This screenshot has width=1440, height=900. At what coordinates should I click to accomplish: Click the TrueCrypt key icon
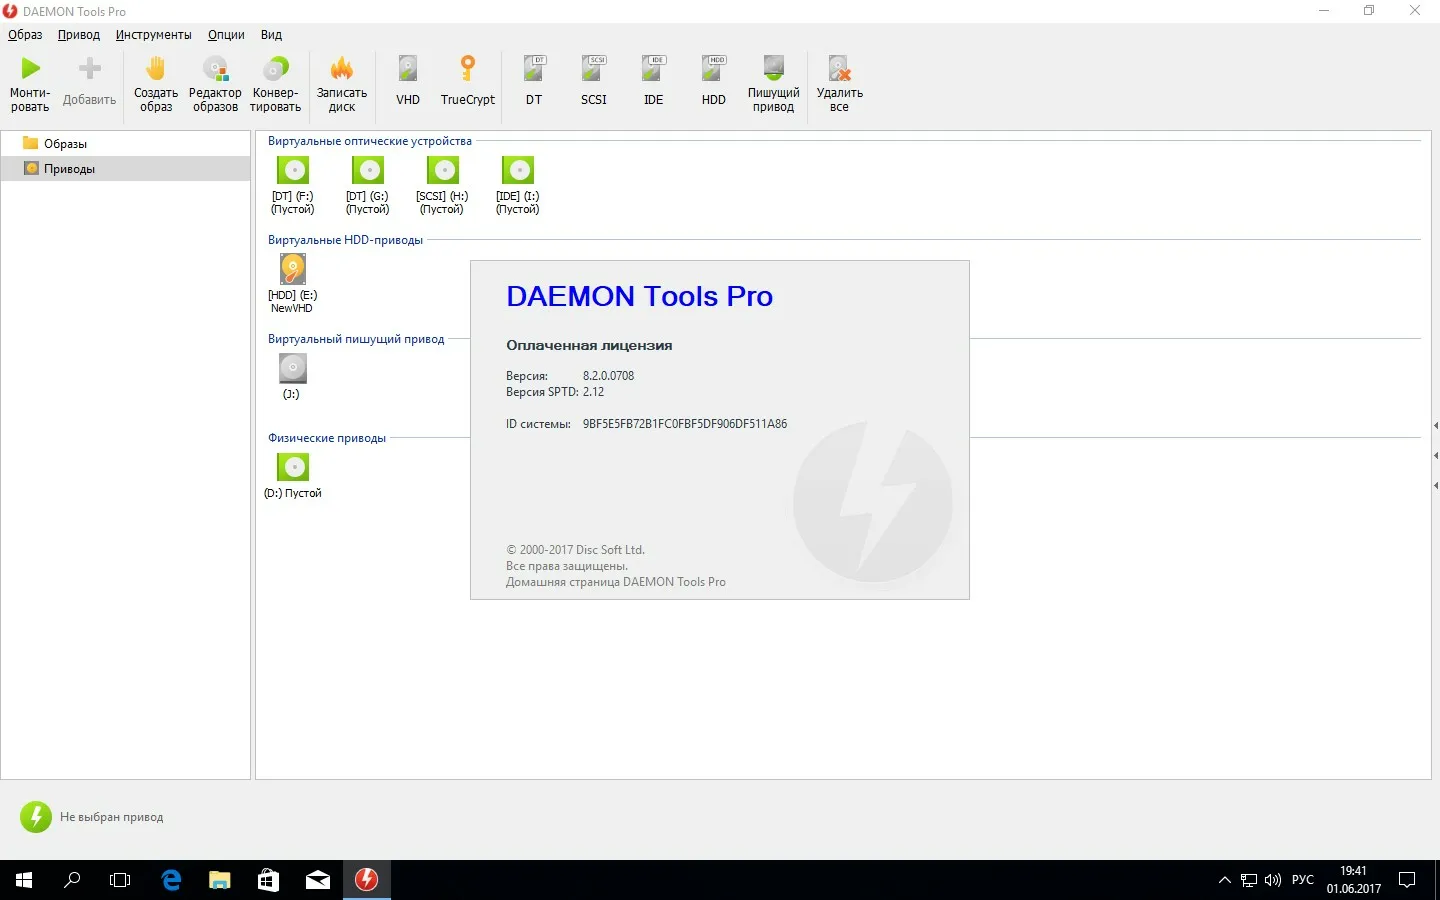(x=467, y=69)
